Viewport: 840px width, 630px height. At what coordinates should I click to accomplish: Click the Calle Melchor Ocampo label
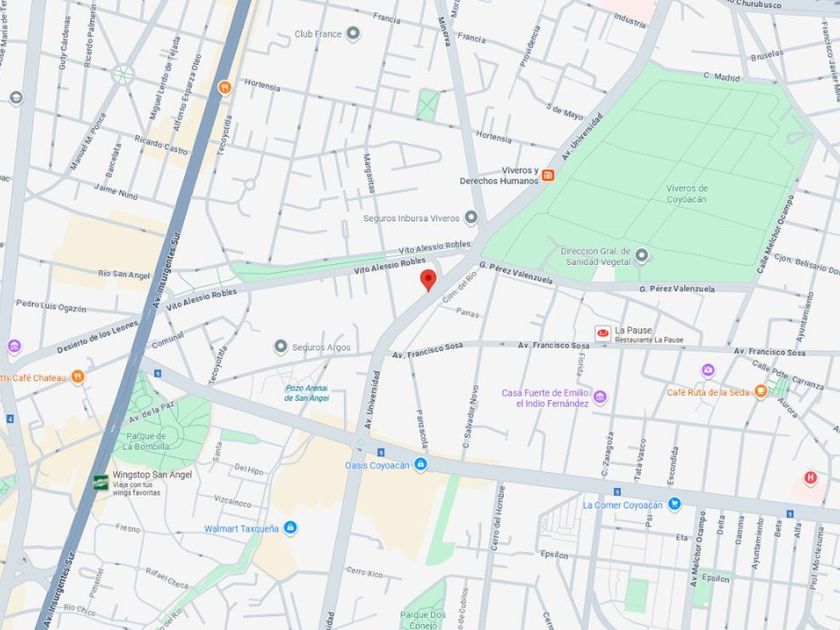[774, 235]
